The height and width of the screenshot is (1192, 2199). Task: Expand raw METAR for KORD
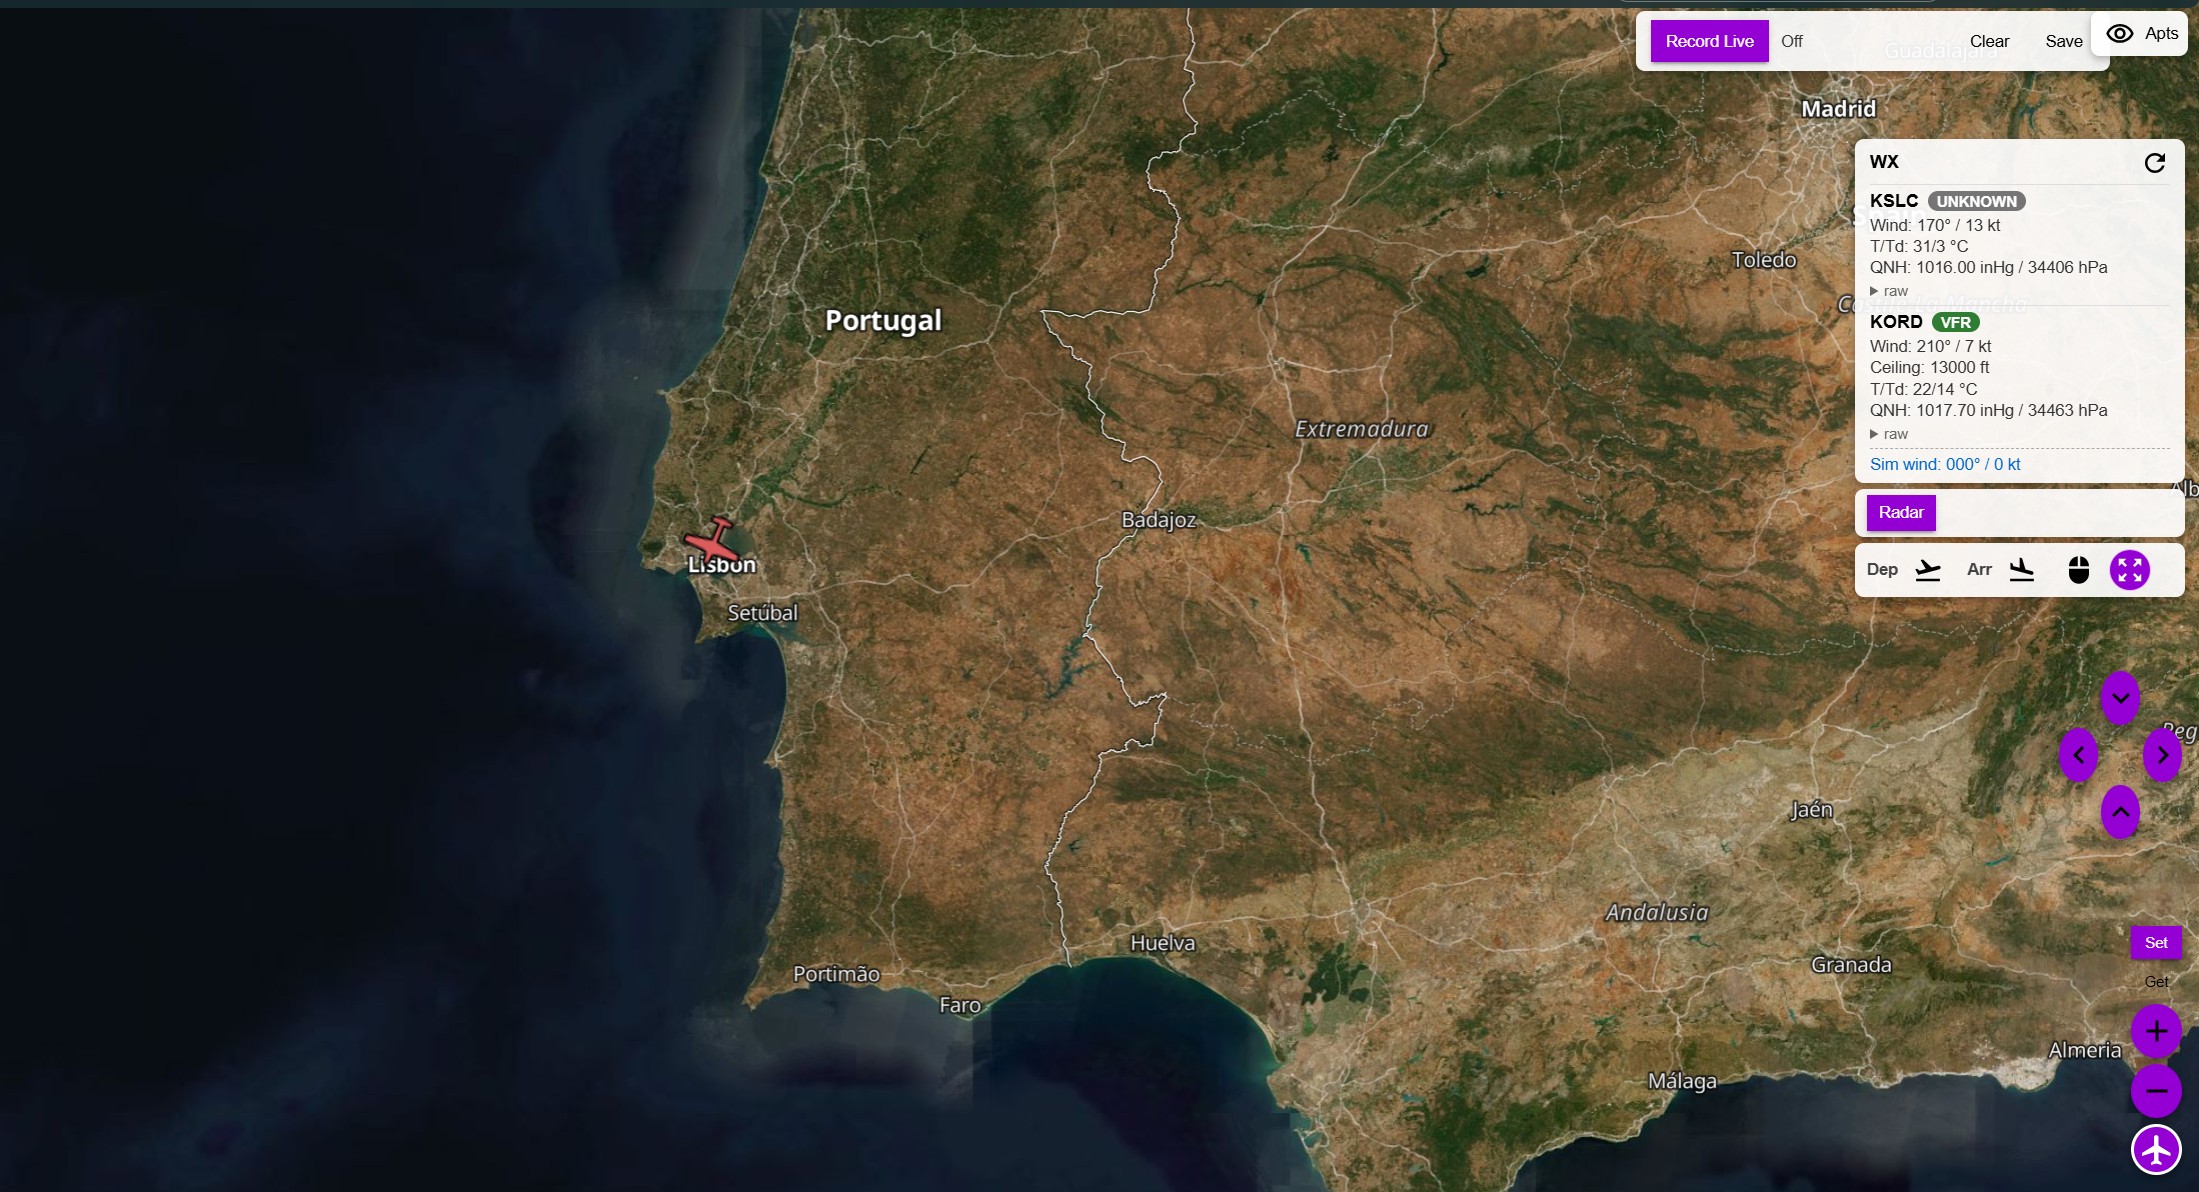click(1889, 434)
